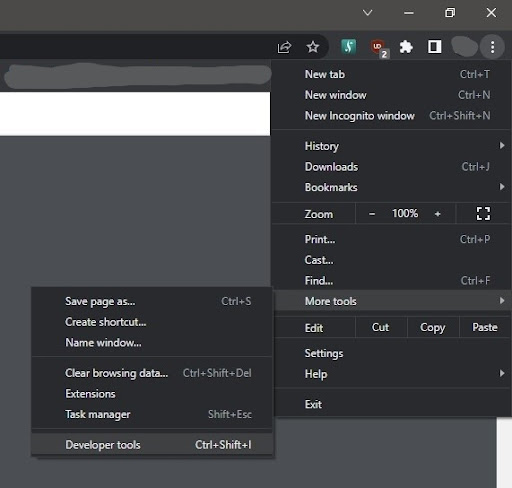The height and width of the screenshot is (488, 512).
Task: Open the Extensions puzzle piece menu
Action: point(406,47)
